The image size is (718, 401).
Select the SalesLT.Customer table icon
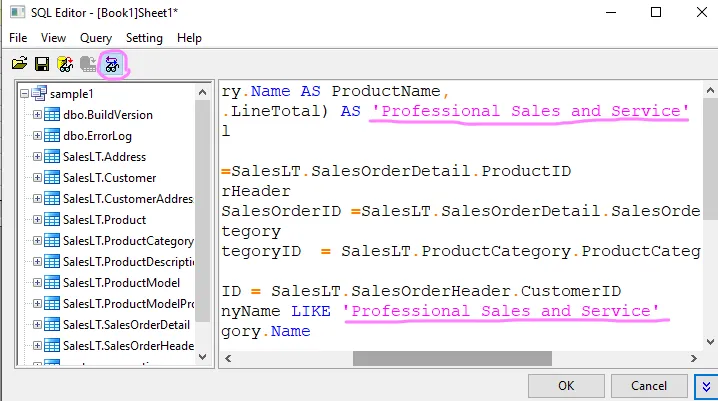(x=52, y=178)
